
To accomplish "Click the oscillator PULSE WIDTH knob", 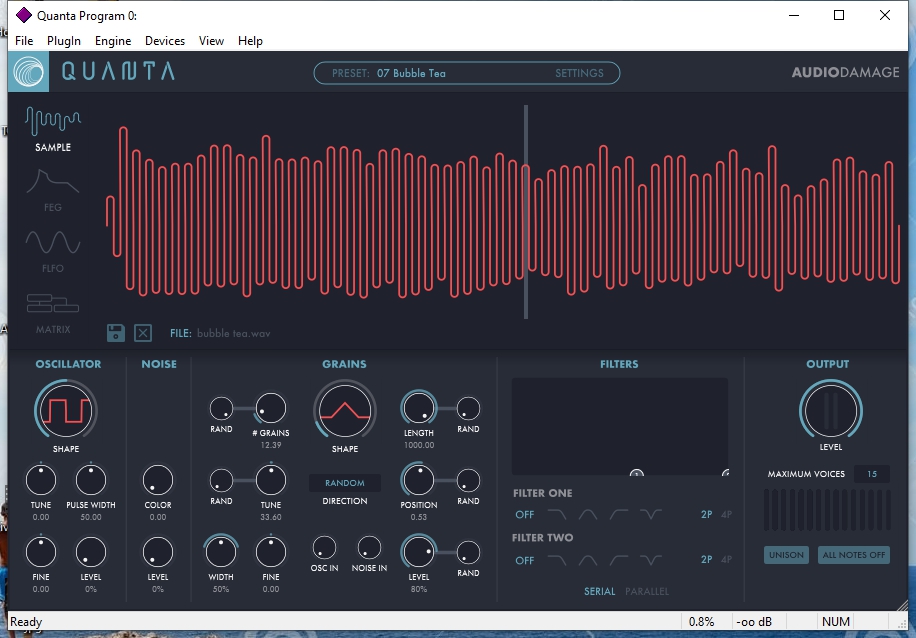I will tap(91, 480).
